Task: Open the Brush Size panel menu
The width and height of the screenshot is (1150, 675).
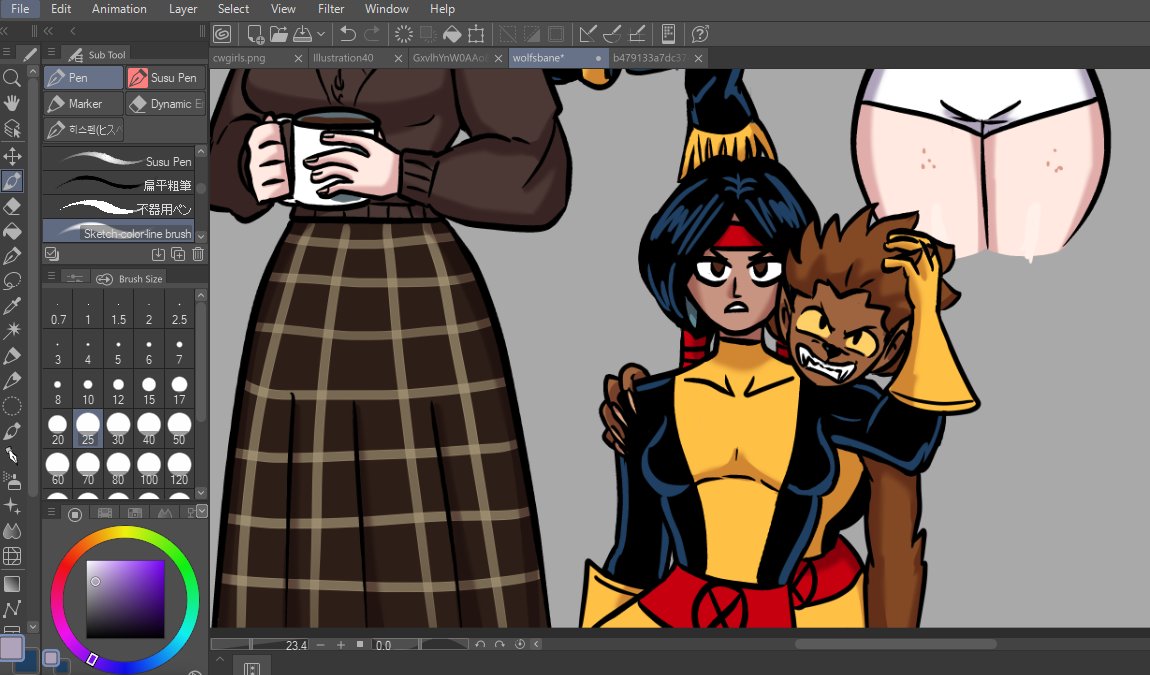Action: pos(51,277)
